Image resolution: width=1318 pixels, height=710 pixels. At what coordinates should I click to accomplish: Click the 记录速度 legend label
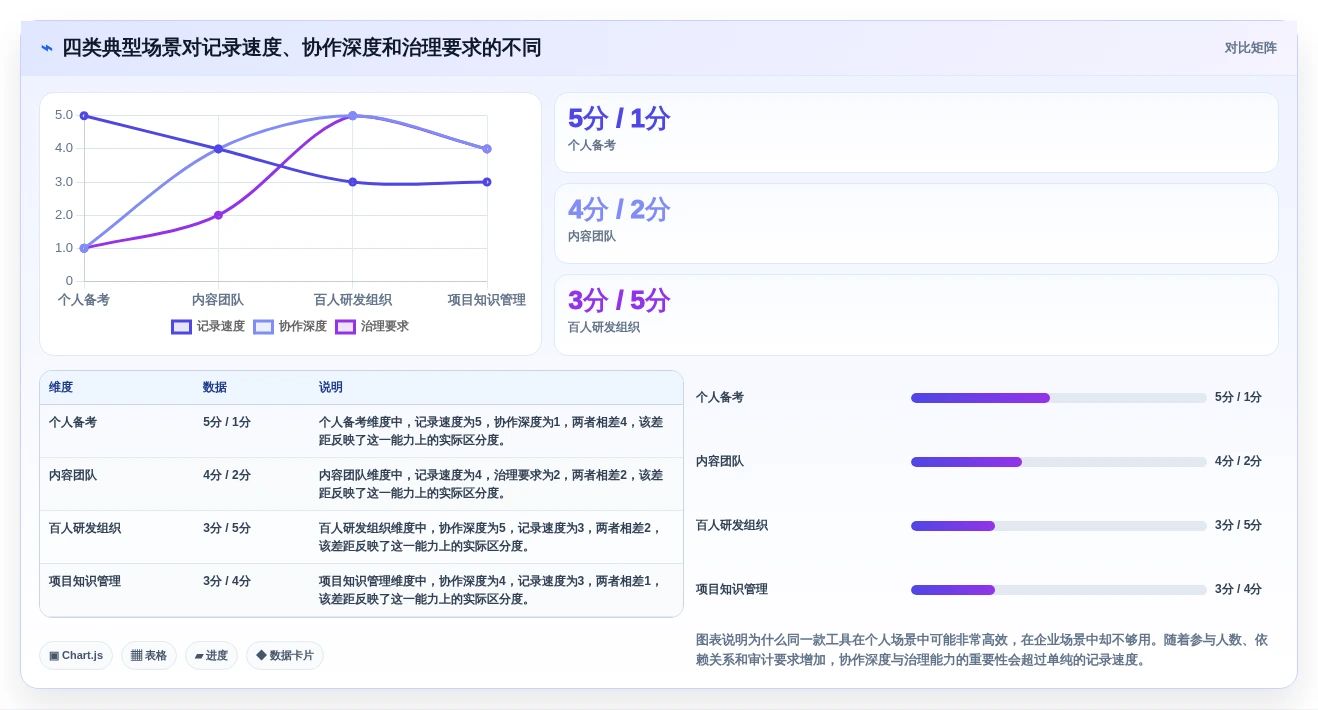220,326
